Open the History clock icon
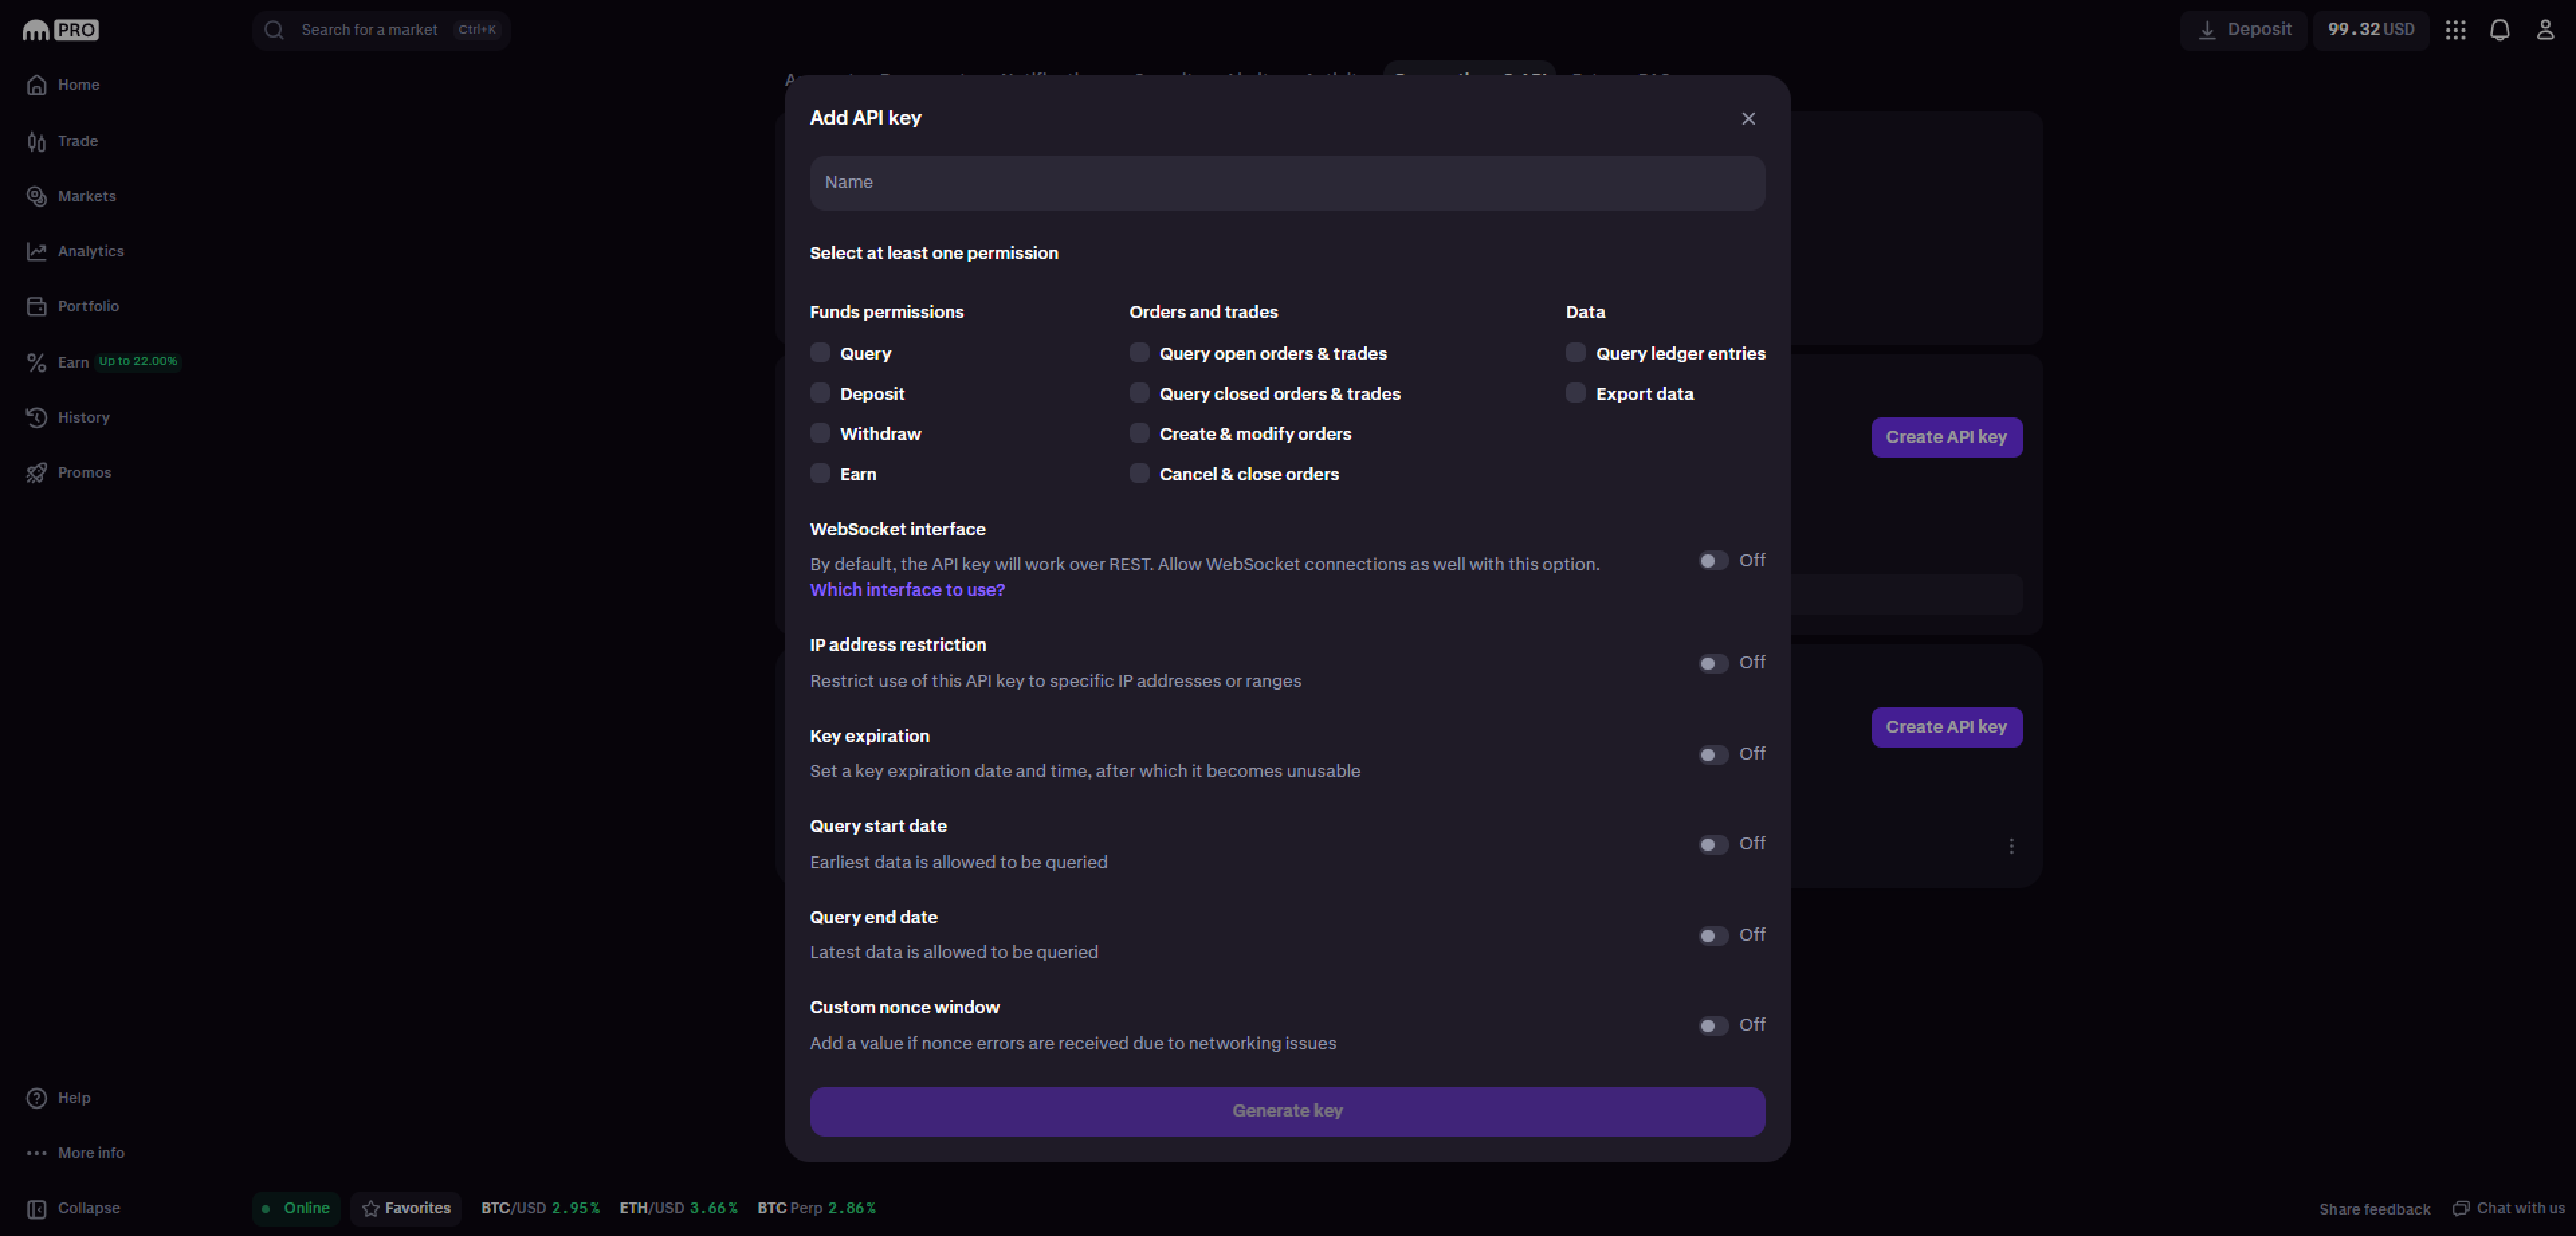Screen dimensions: 2576x1236 tap(37, 418)
